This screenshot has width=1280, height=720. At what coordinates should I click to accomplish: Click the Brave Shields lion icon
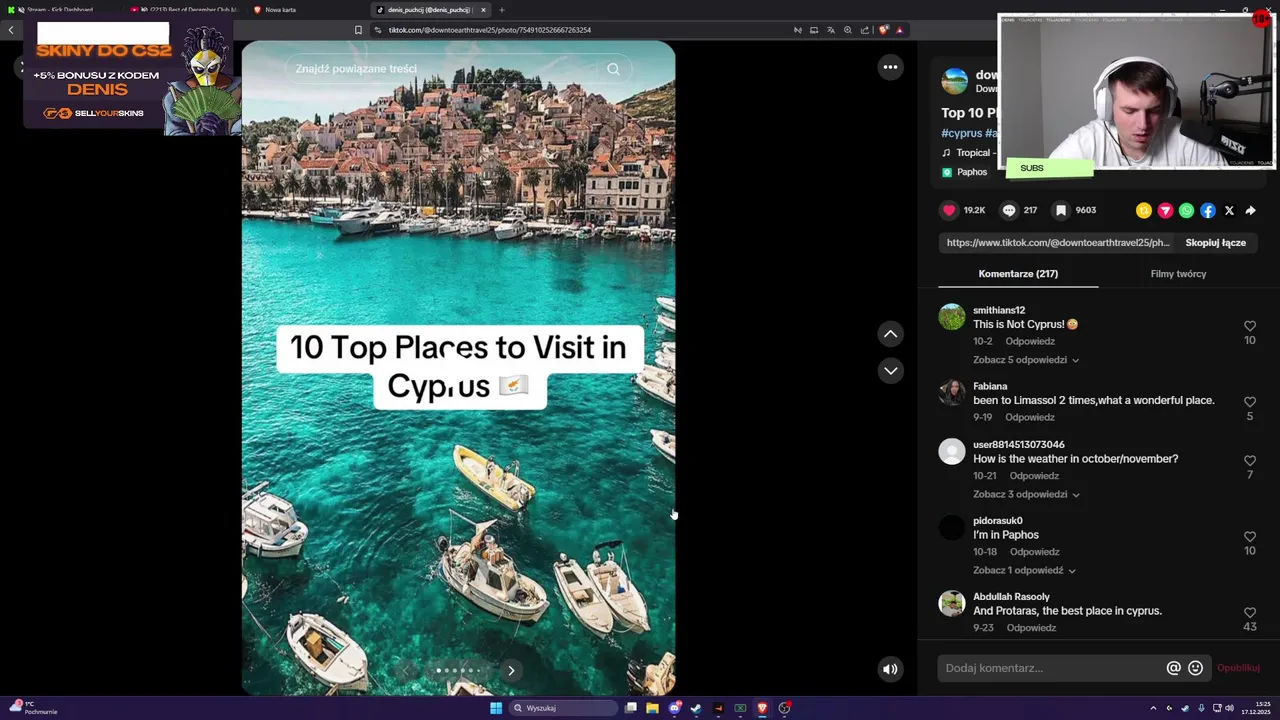tap(883, 30)
